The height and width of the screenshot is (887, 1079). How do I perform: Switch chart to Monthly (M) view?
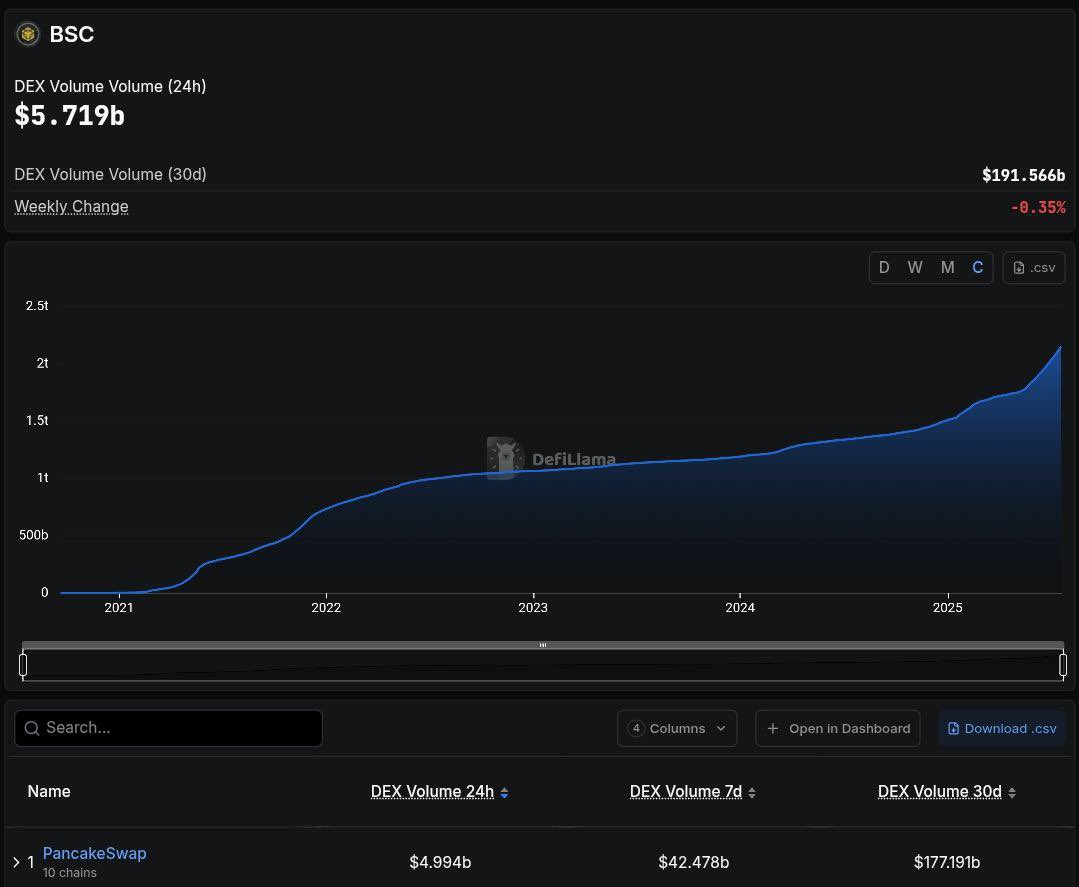(x=948, y=268)
